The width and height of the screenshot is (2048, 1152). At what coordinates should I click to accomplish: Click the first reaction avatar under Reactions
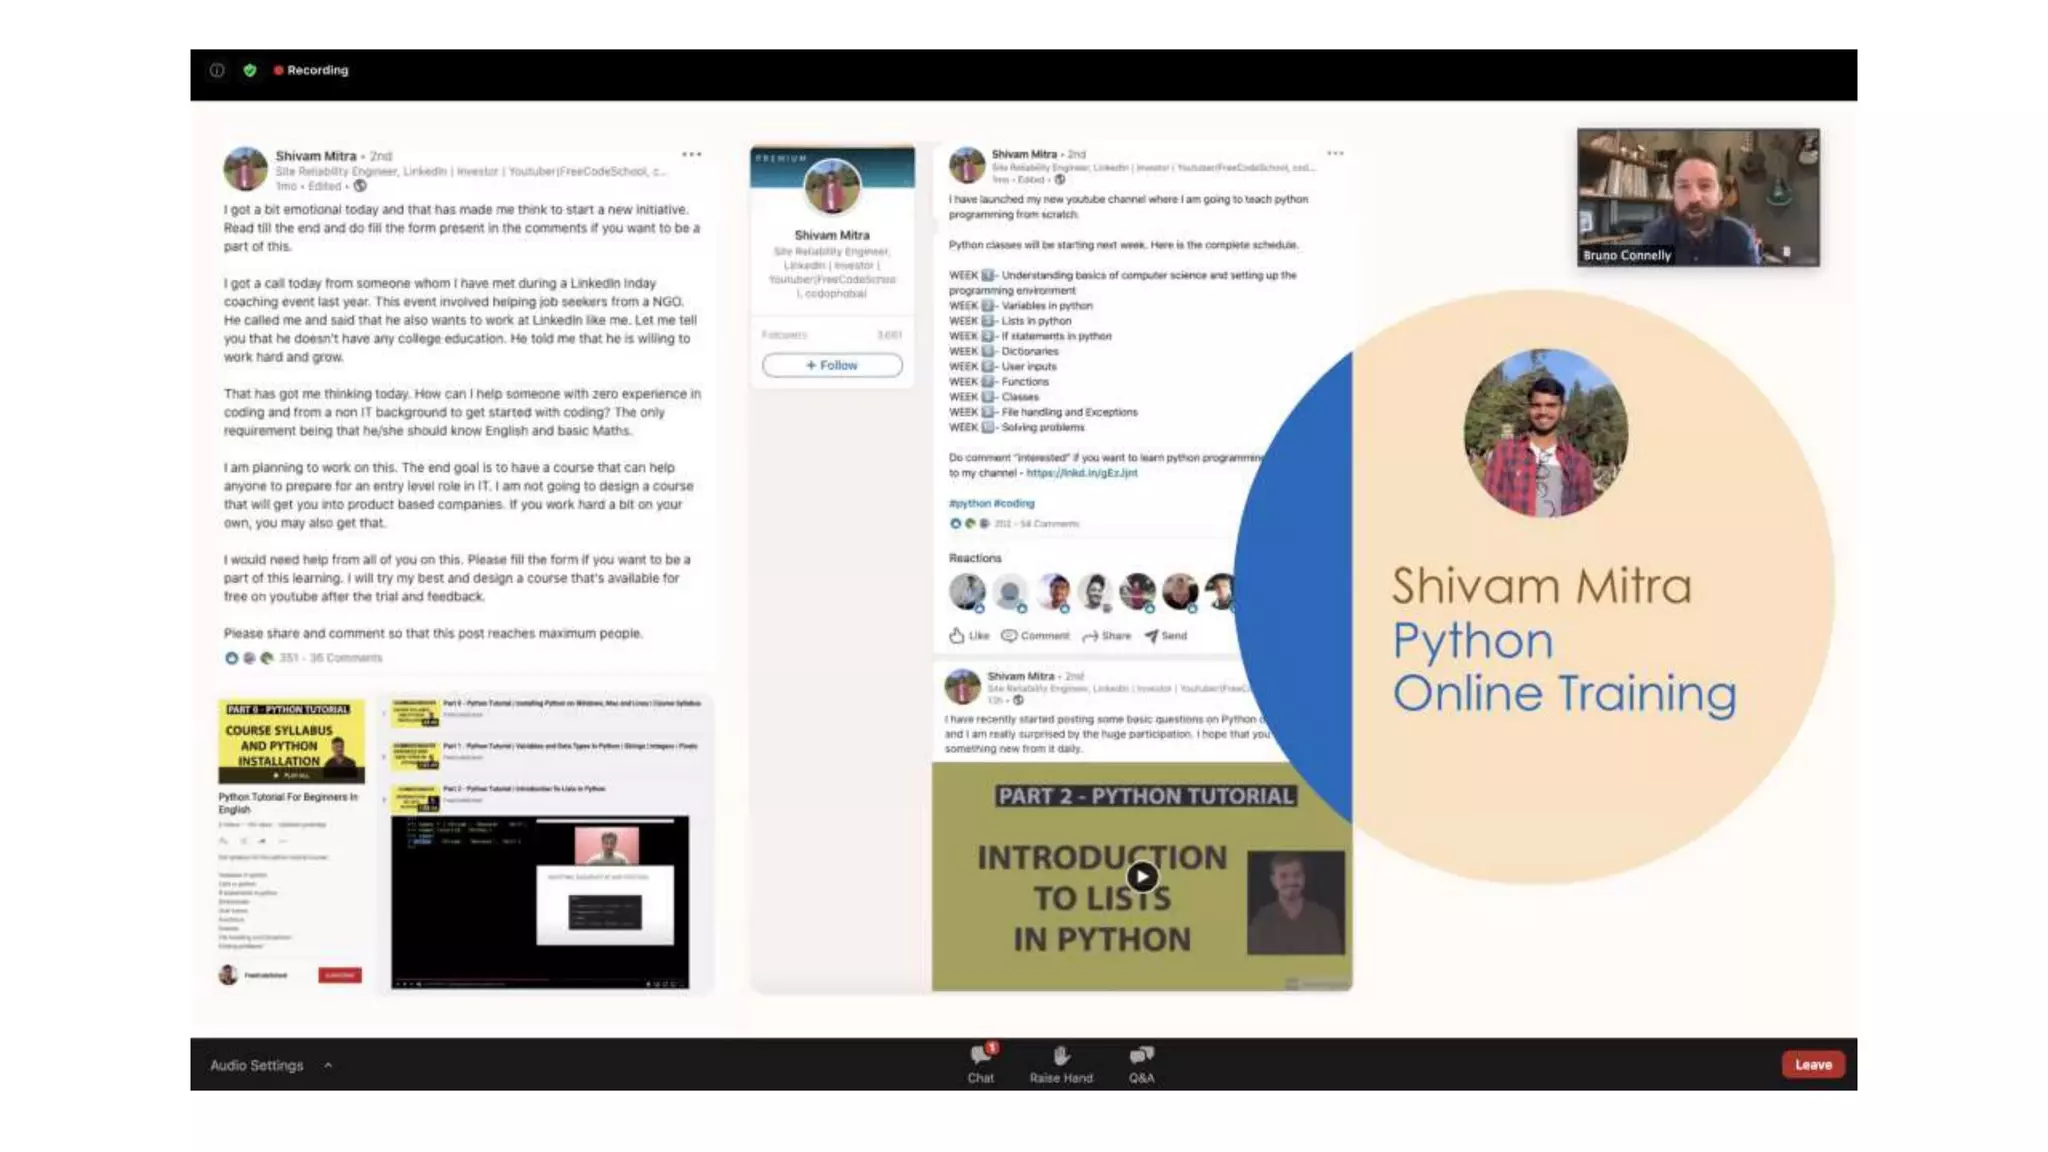966,591
